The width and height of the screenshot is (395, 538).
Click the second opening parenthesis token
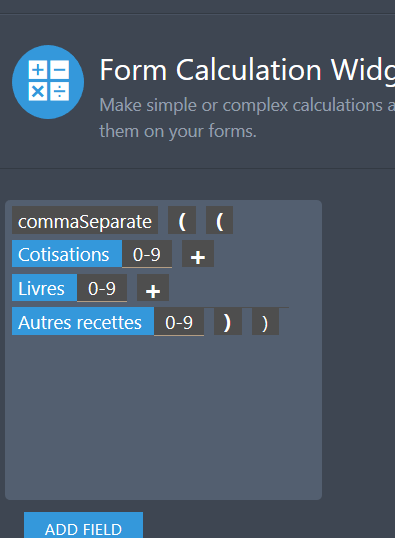tap(219, 220)
